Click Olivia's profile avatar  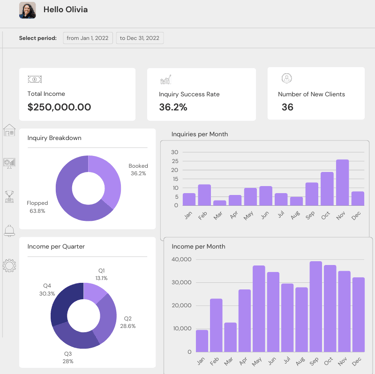[x=27, y=10]
